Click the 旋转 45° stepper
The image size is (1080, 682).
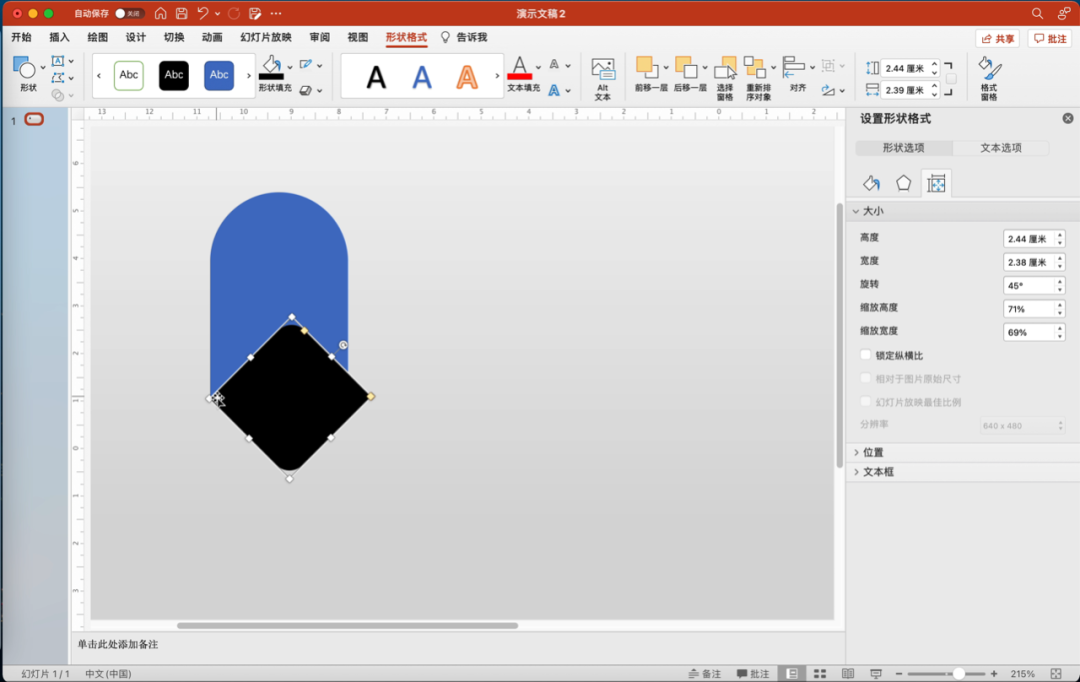coord(1060,285)
